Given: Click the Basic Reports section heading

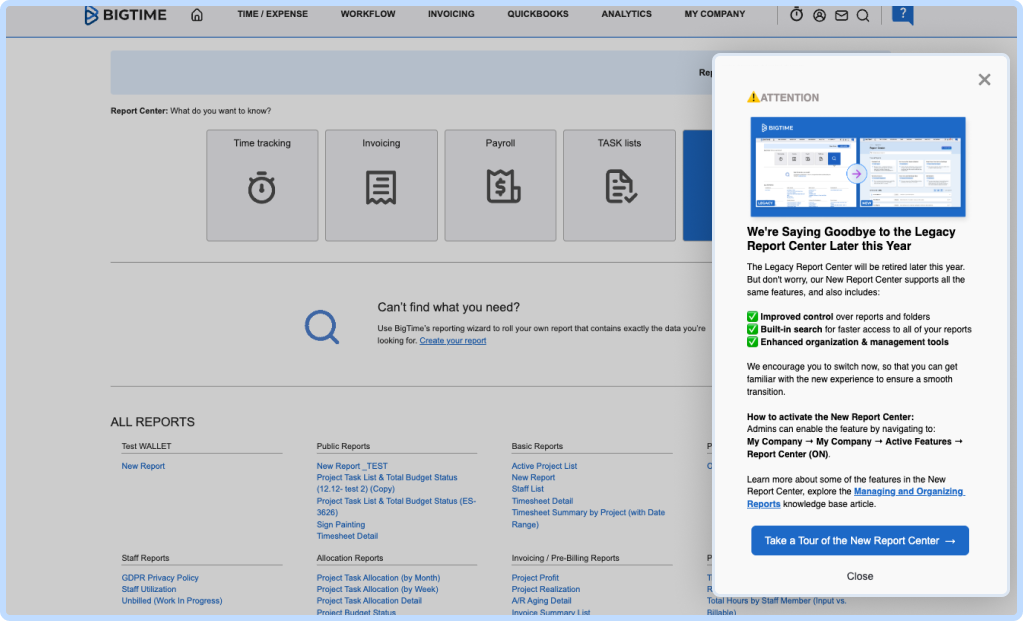Looking at the screenshot, I should pos(537,446).
